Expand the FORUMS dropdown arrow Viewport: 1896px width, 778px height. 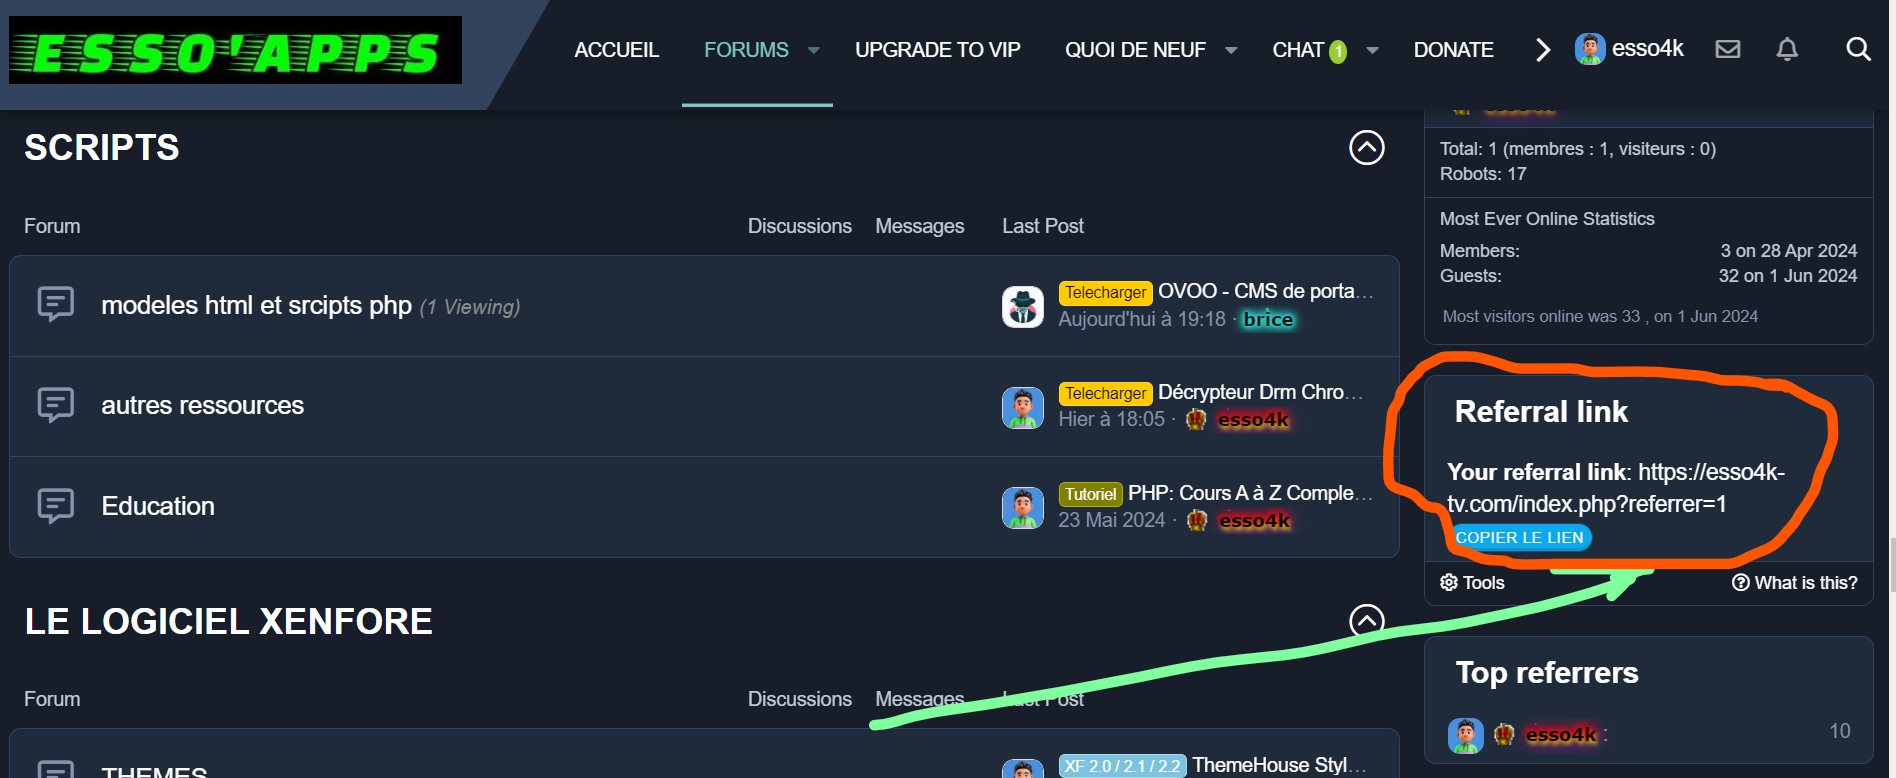814,50
